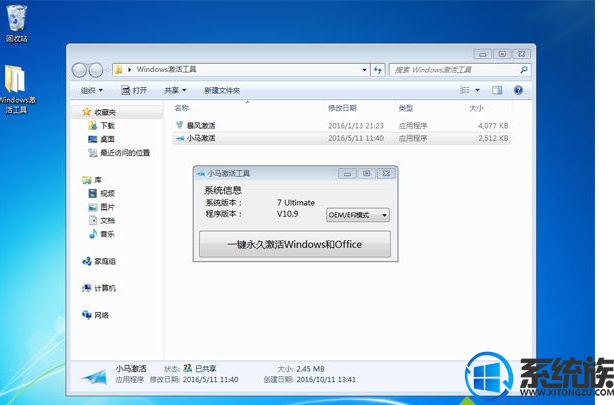
Task: Click the search magnifier icon
Action: pyautogui.click(x=524, y=70)
